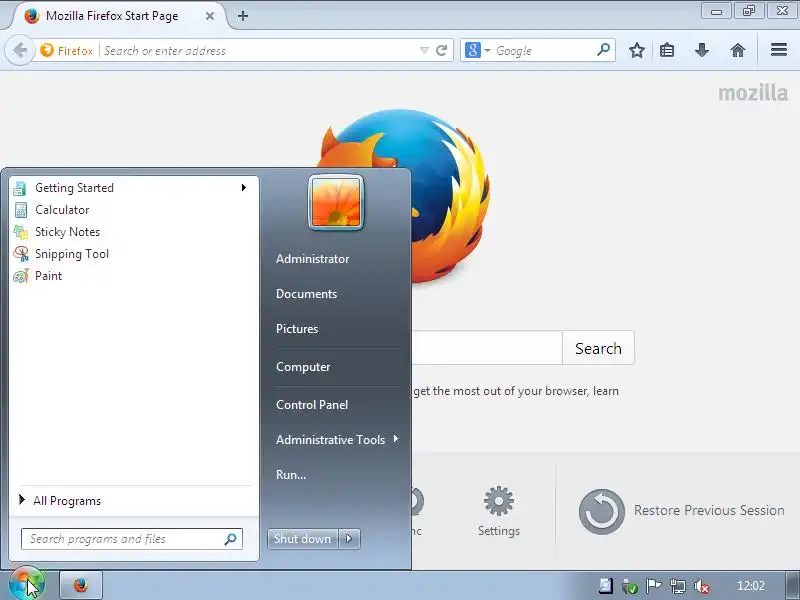This screenshot has width=800, height=600.
Task: Click the 12:02 clock in taskbar
Action: coord(751,586)
